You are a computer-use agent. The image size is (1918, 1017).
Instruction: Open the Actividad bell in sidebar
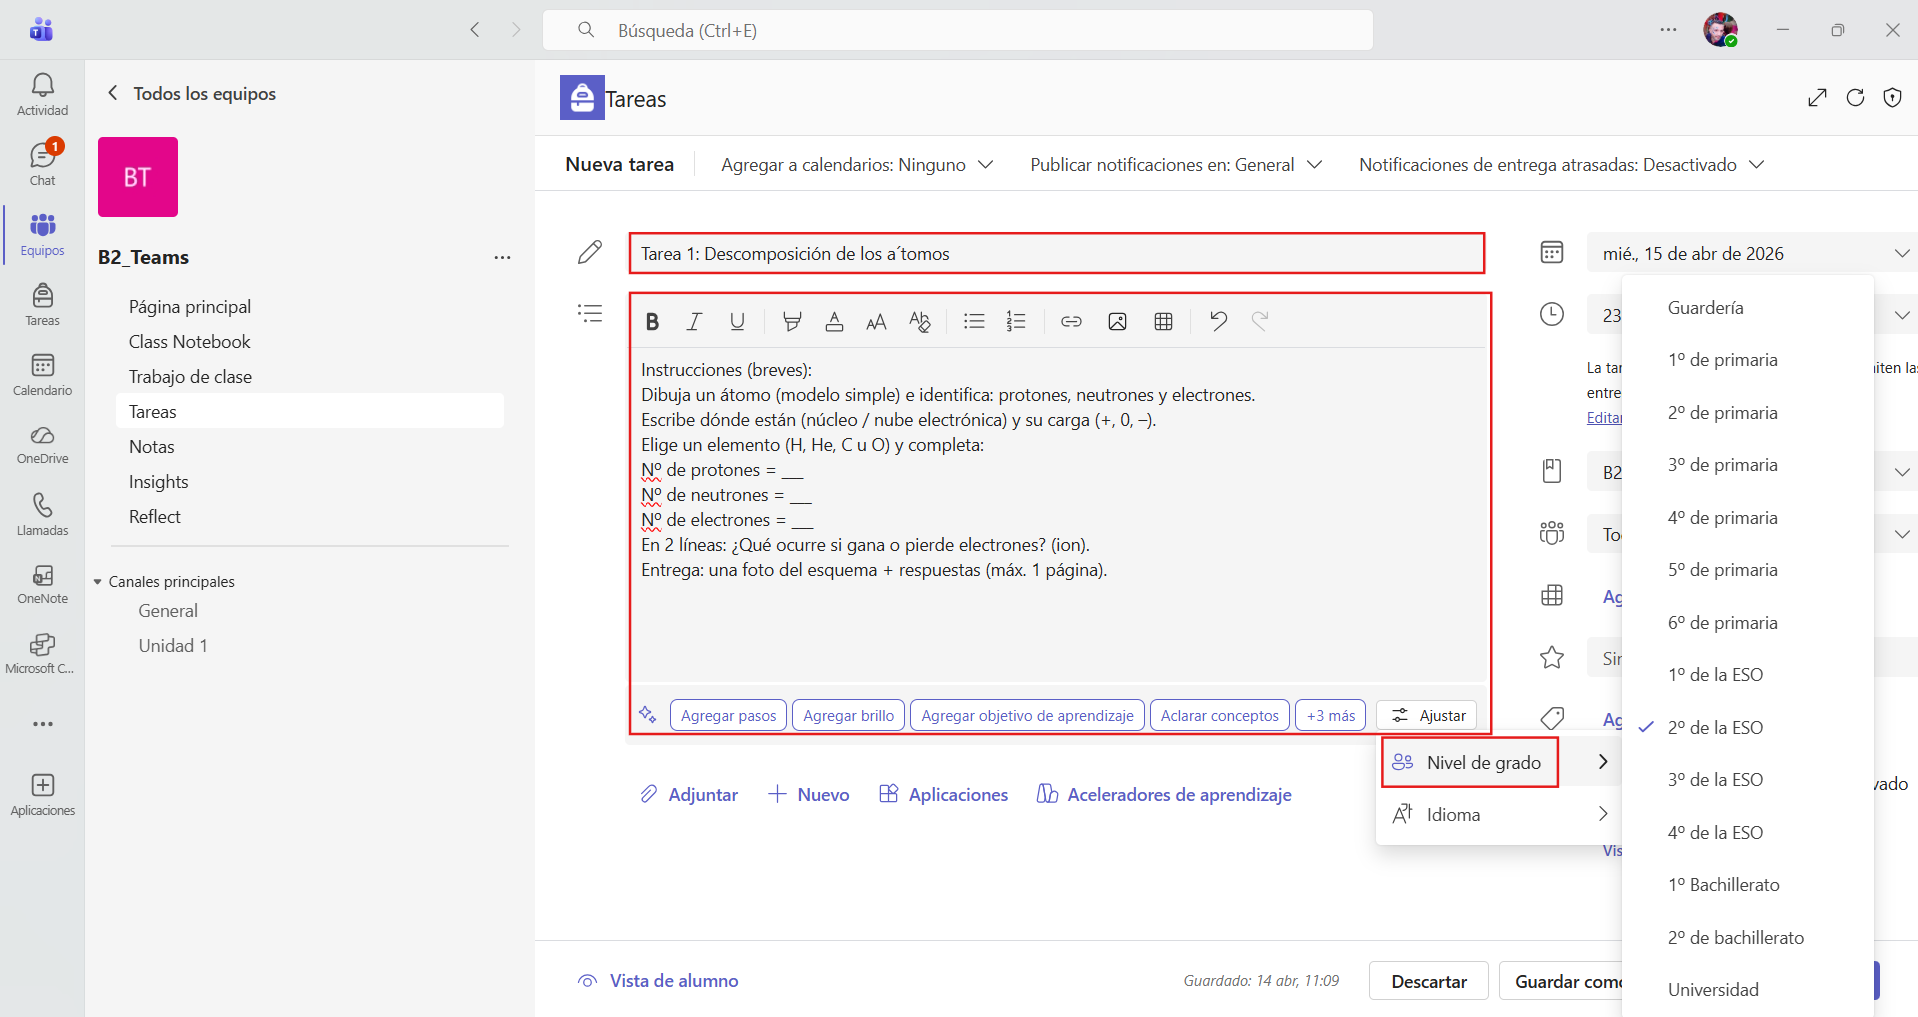pyautogui.click(x=42, y=95)
